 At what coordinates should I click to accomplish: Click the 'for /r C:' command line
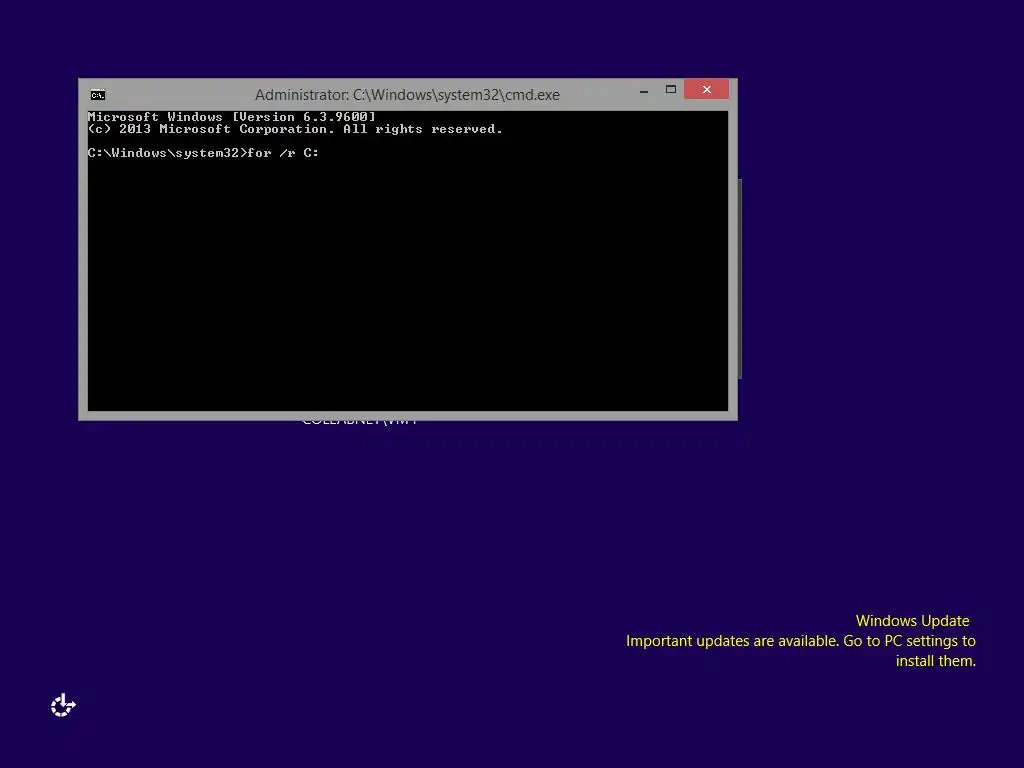(203, 153)
